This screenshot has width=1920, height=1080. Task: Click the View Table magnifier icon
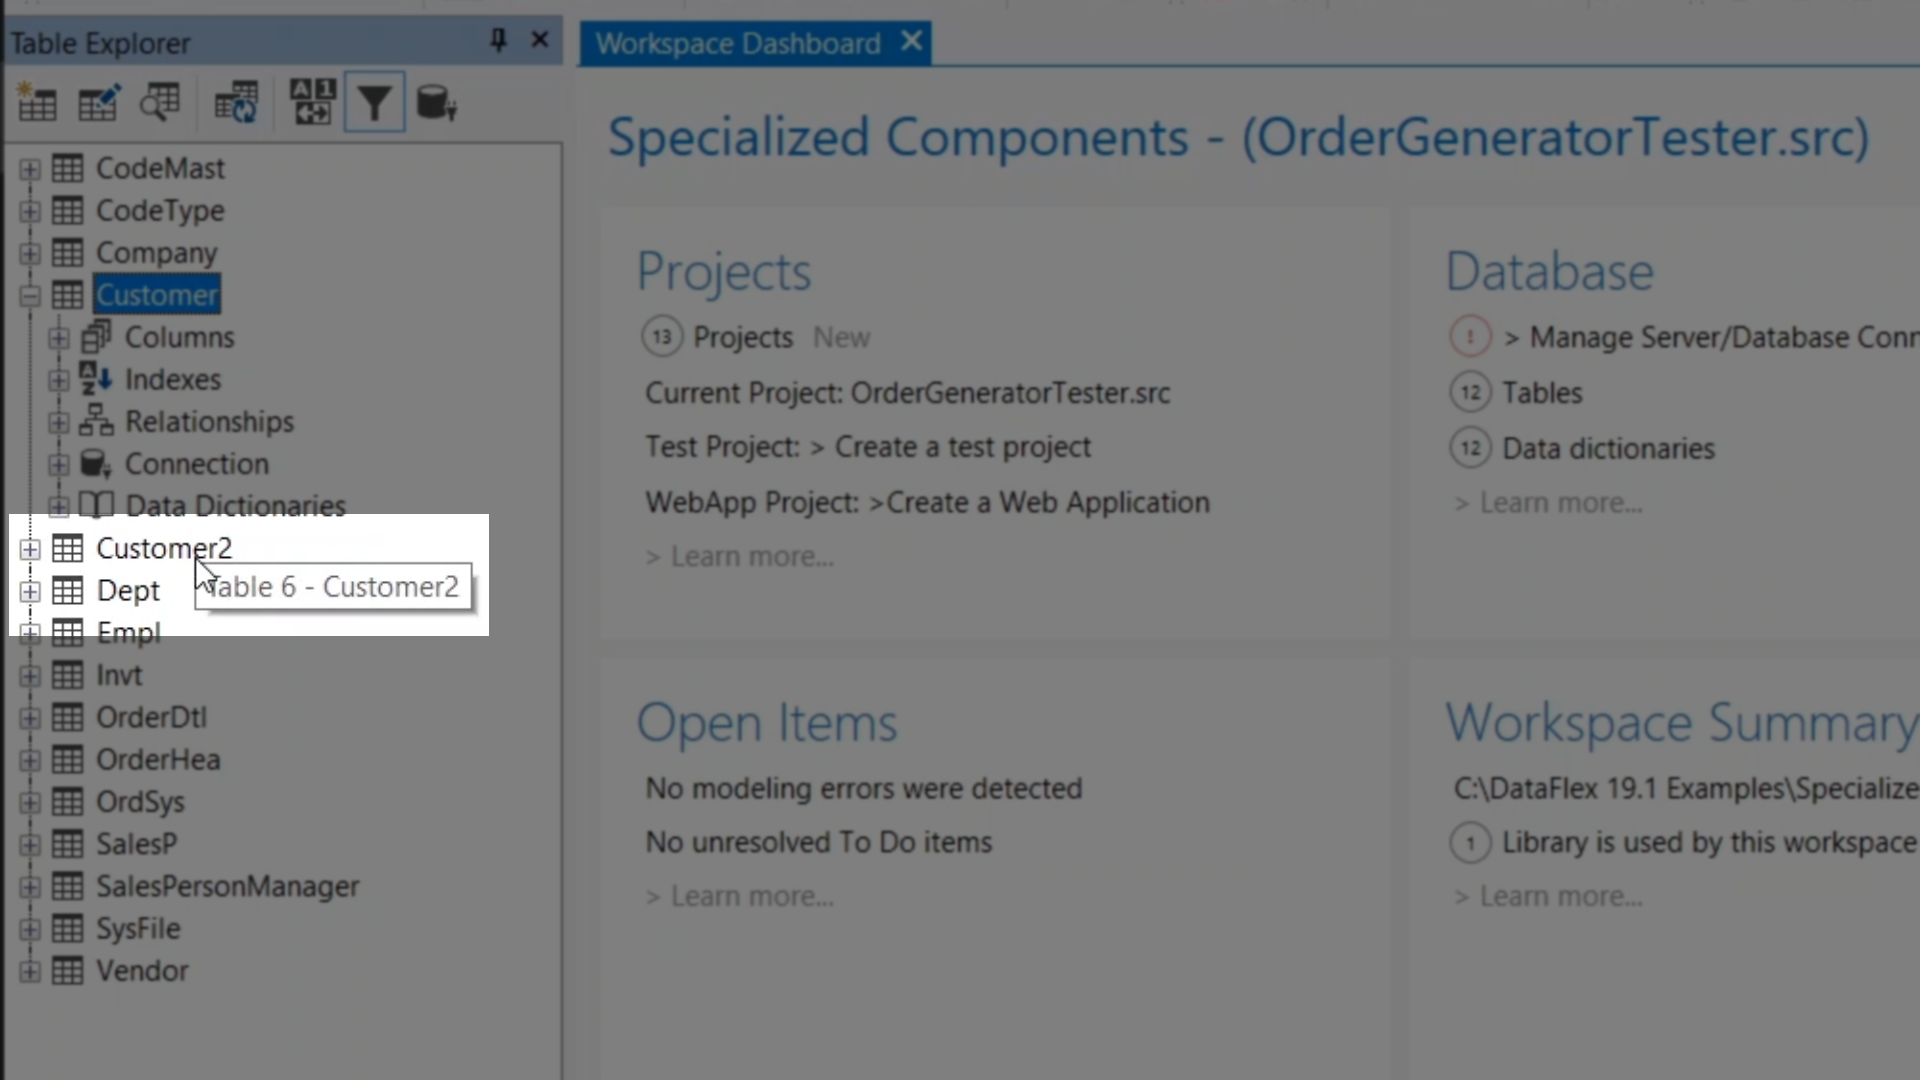coord(160,102)
